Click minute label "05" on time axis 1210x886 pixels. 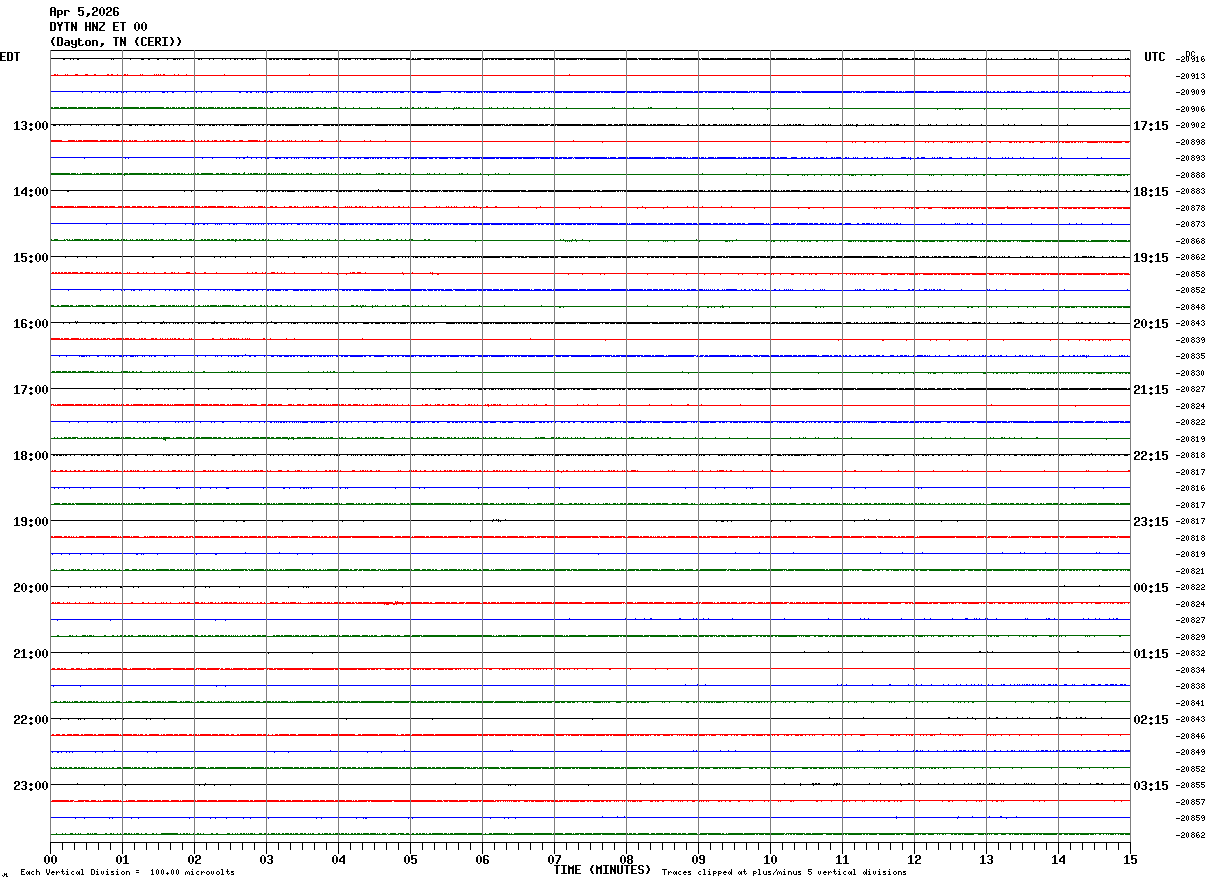(x=411, y=860)
